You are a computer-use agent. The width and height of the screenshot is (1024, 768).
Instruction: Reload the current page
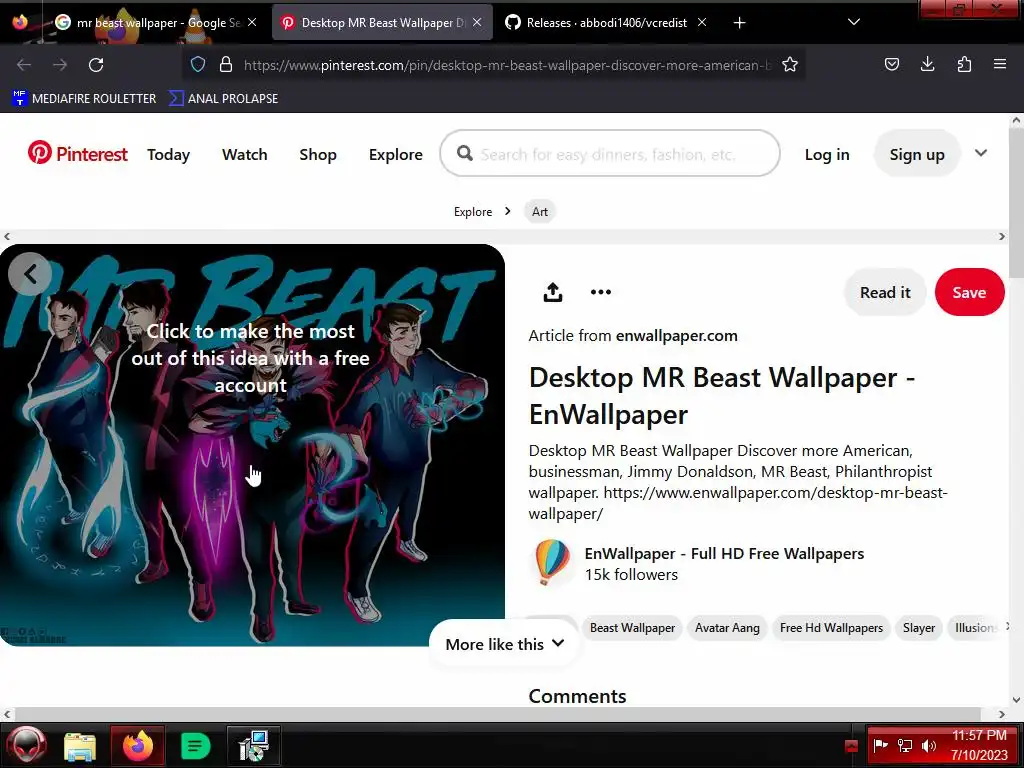(x=96, y=65)
